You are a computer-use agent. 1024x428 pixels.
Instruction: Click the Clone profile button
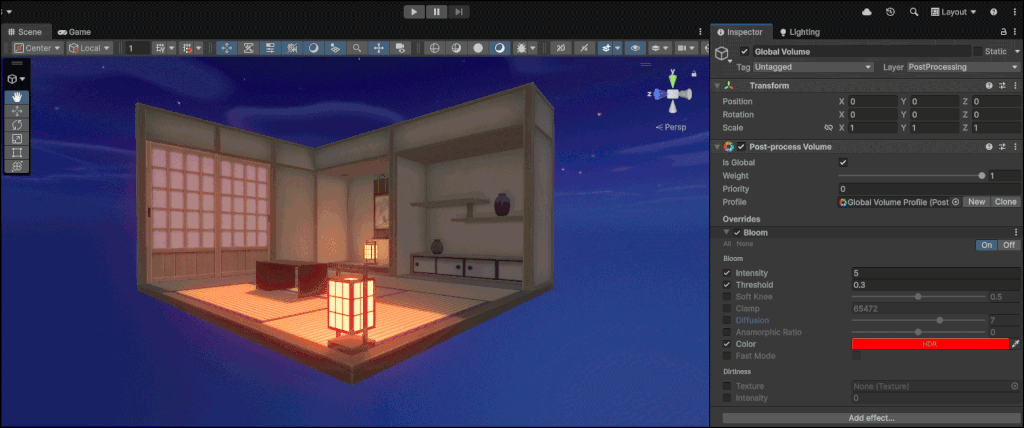coord(1006,202)
